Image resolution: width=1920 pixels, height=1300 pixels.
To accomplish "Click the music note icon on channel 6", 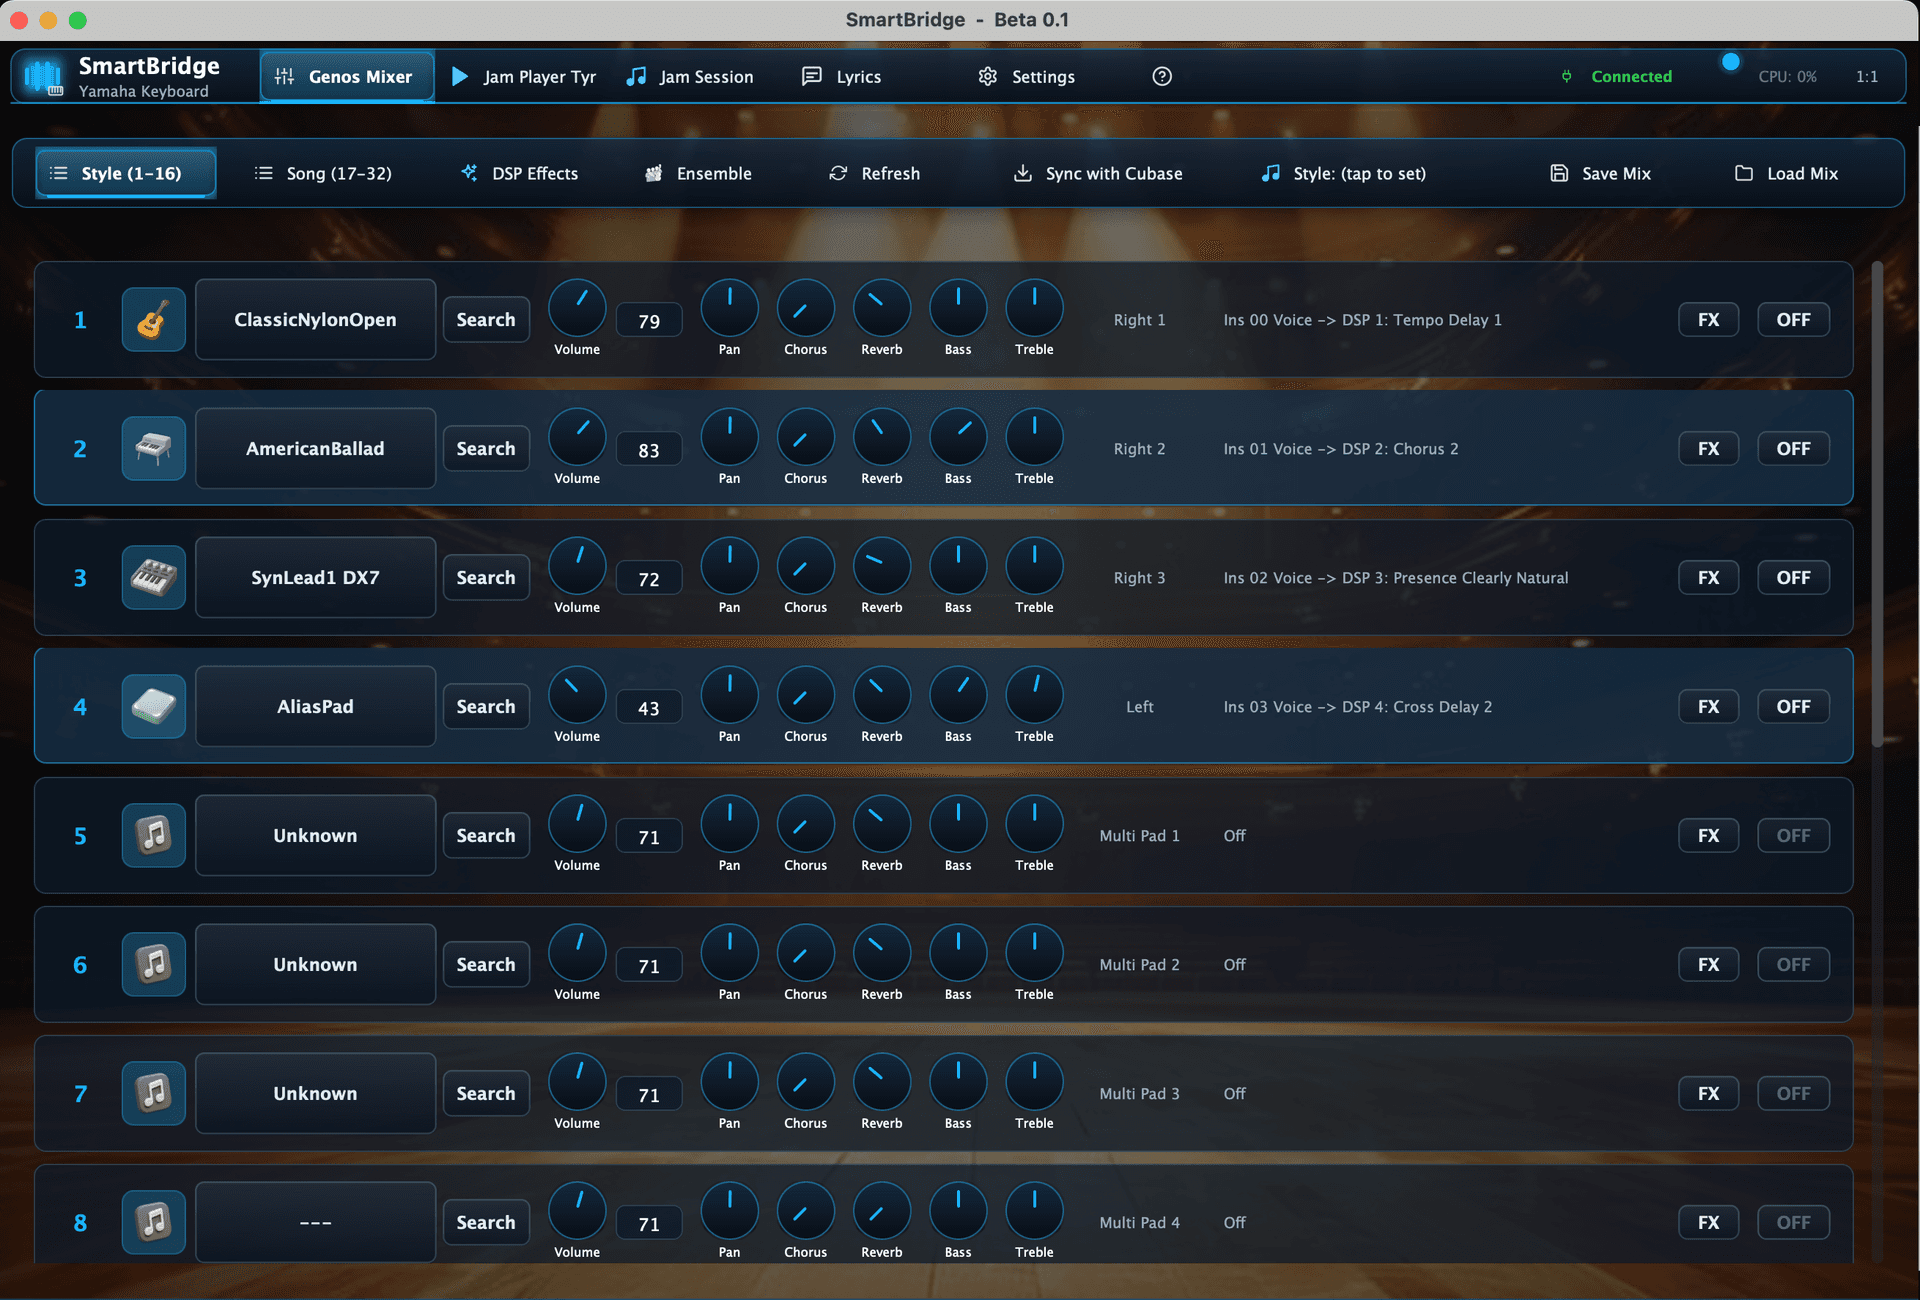I will (153, 965).
